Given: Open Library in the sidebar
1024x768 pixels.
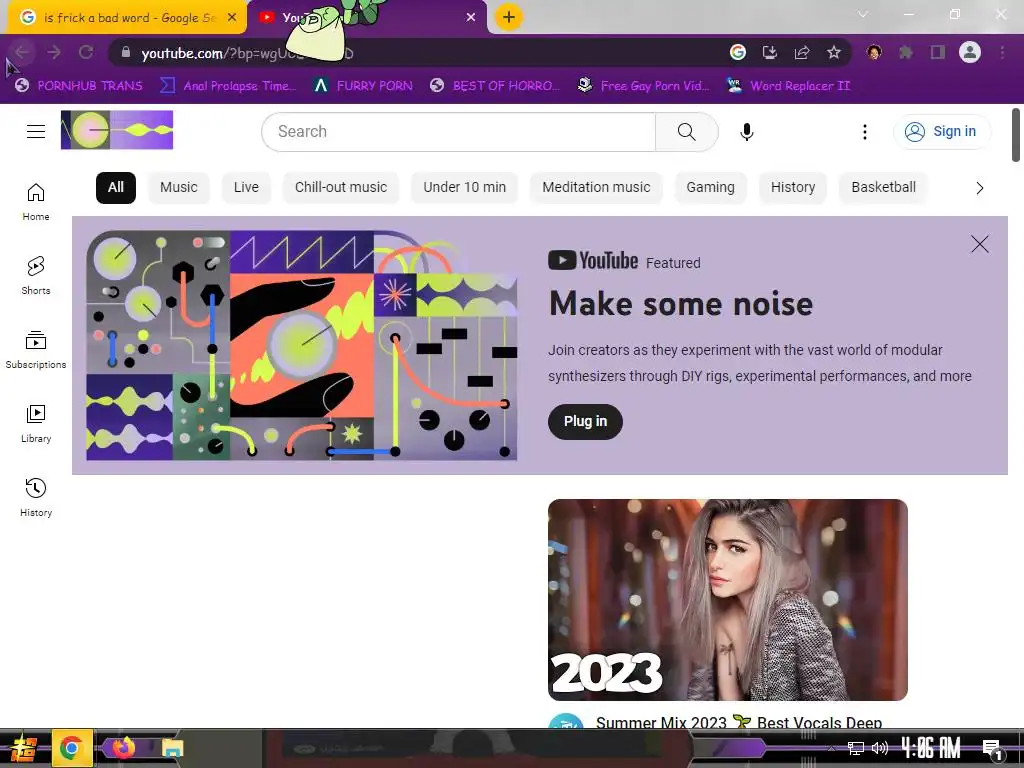Looking at the screenshot, I should point(36,423).
